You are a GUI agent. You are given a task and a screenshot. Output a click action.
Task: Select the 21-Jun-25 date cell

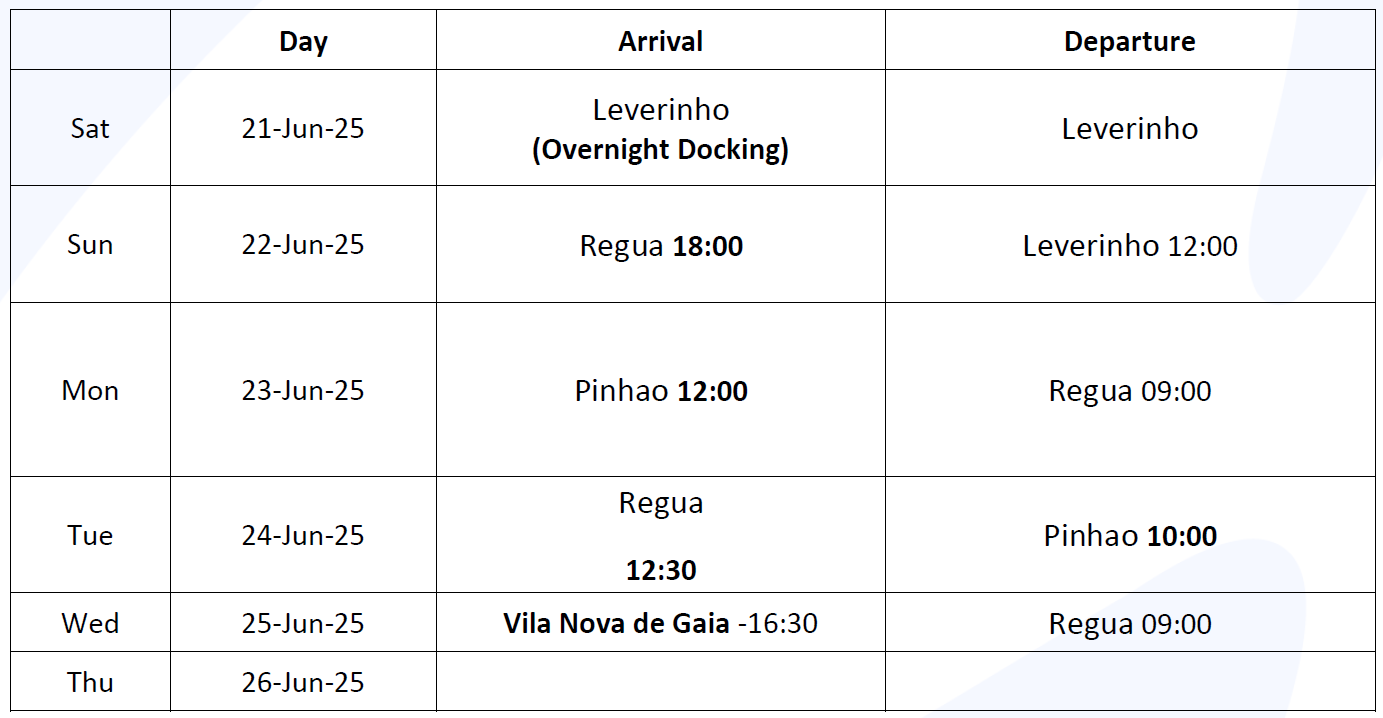pyautogui.click(x=303, y=128)
